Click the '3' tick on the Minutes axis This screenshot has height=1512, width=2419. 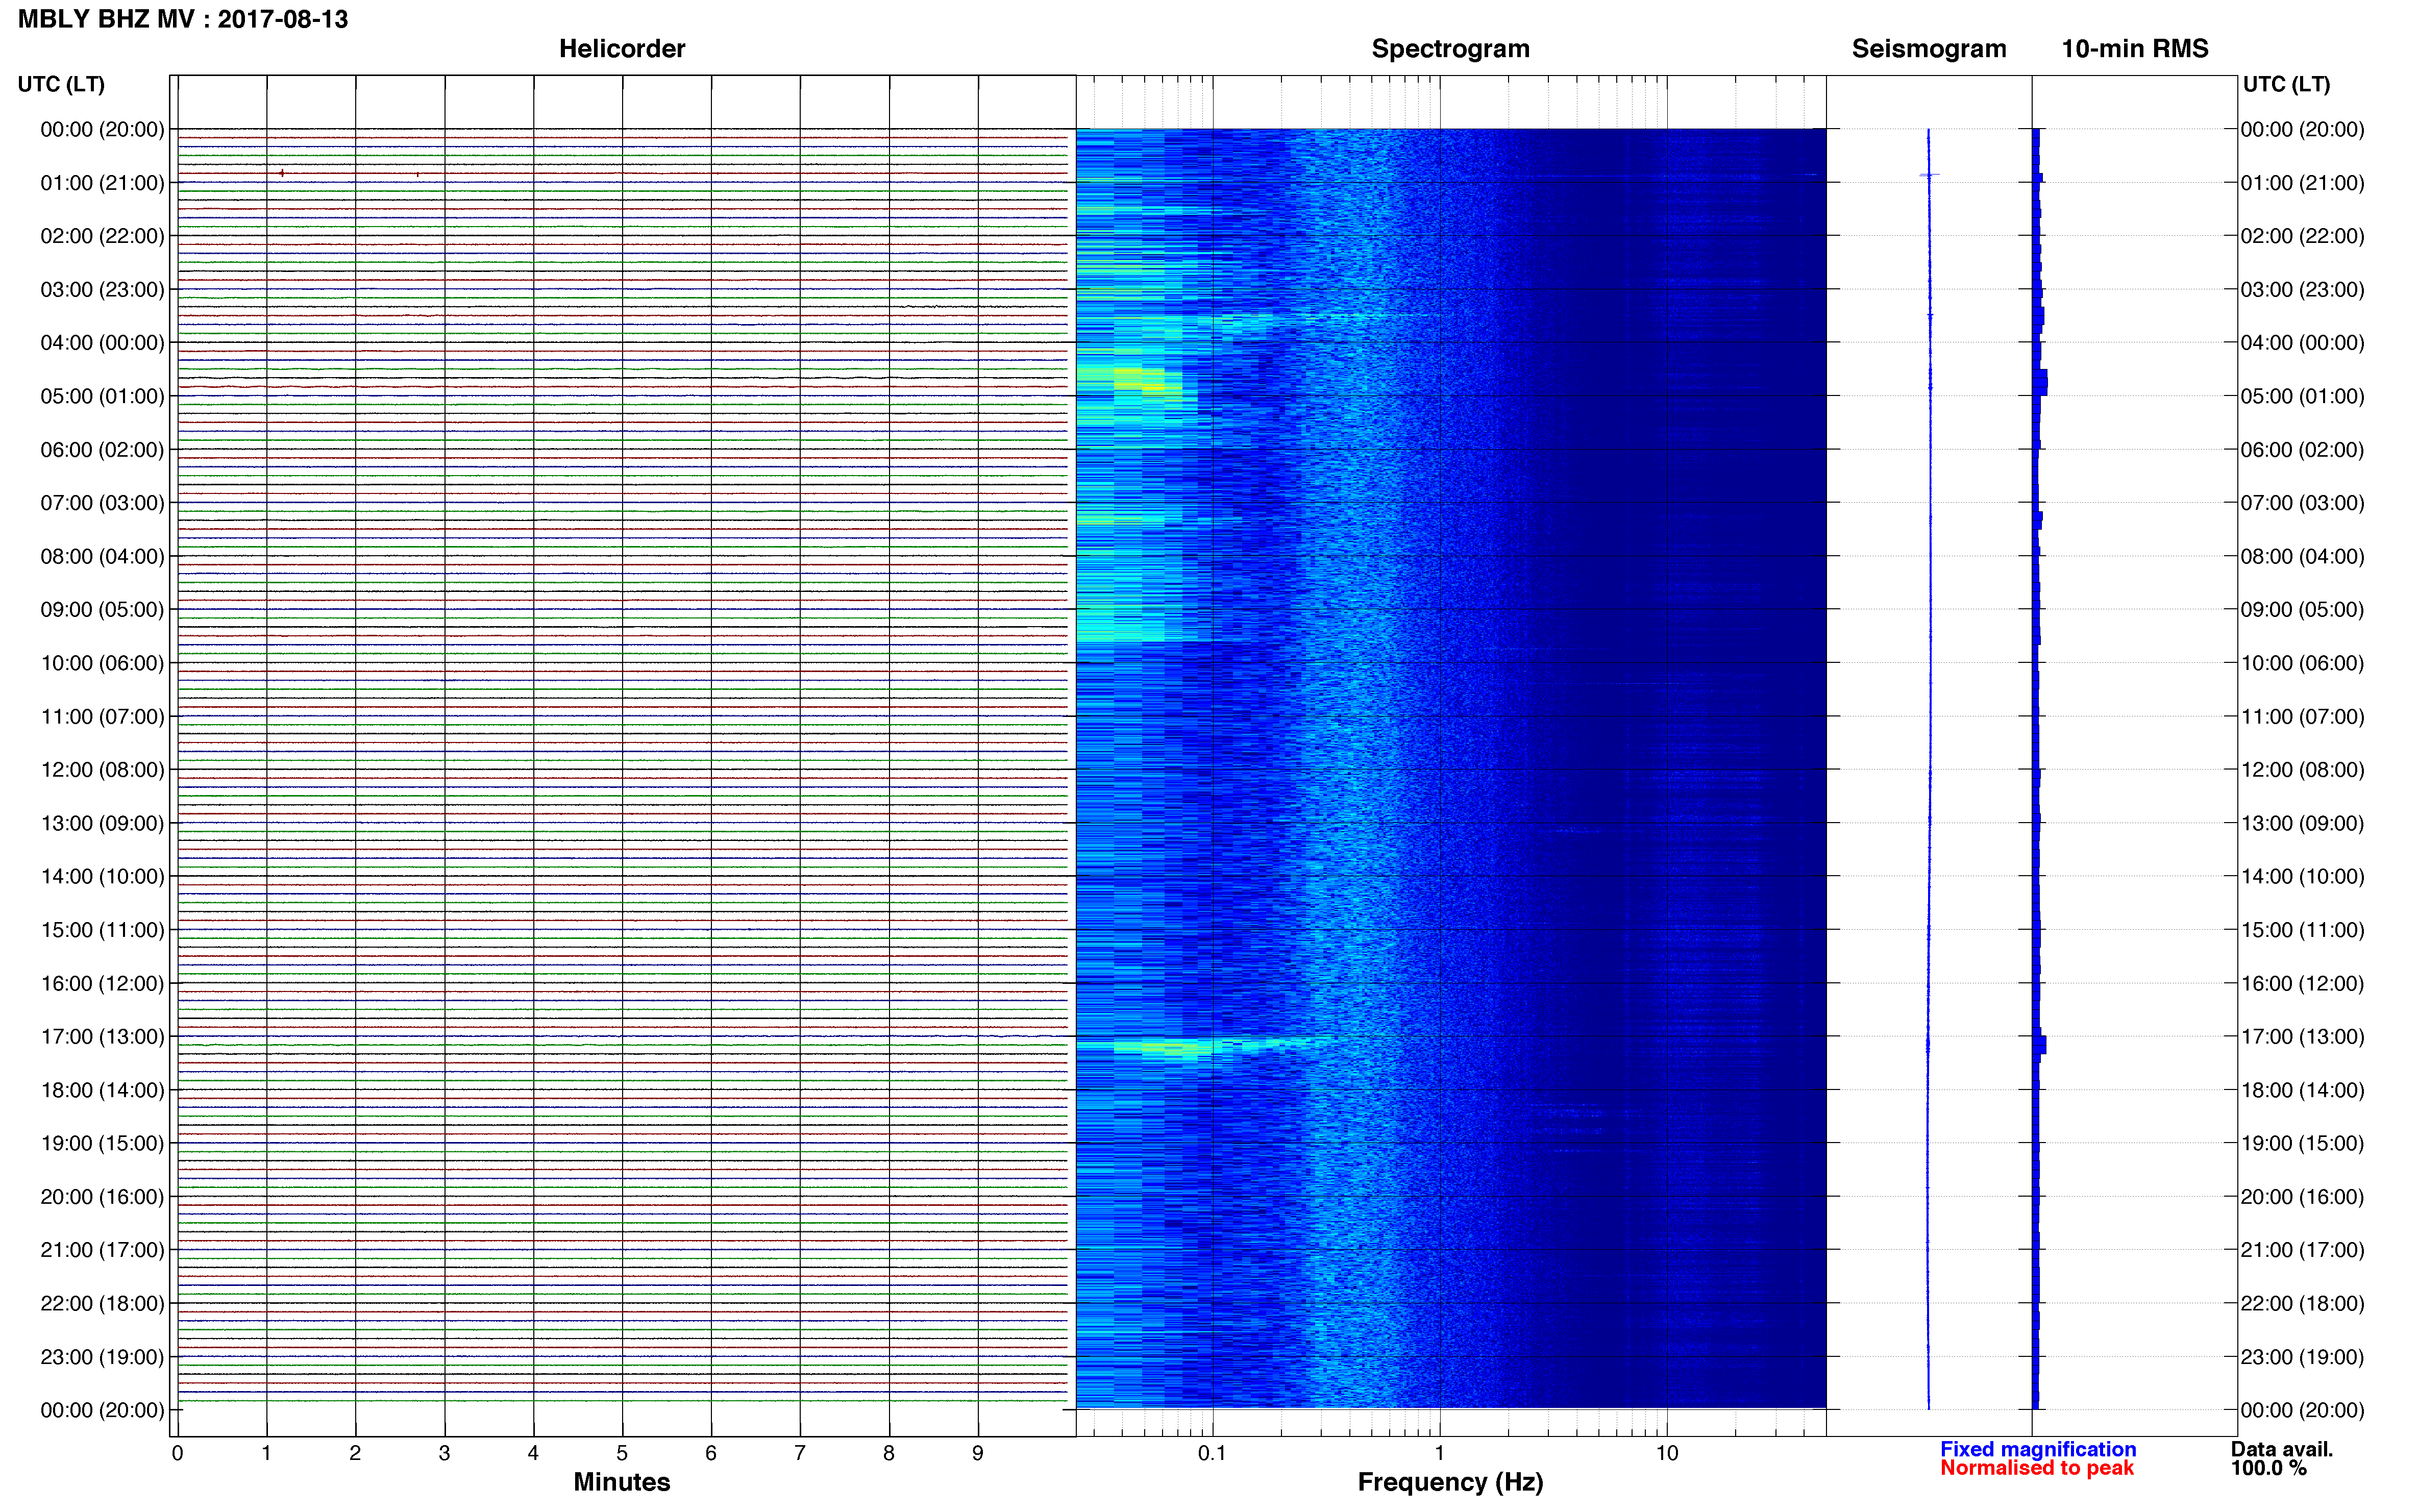click(444, 1454)
